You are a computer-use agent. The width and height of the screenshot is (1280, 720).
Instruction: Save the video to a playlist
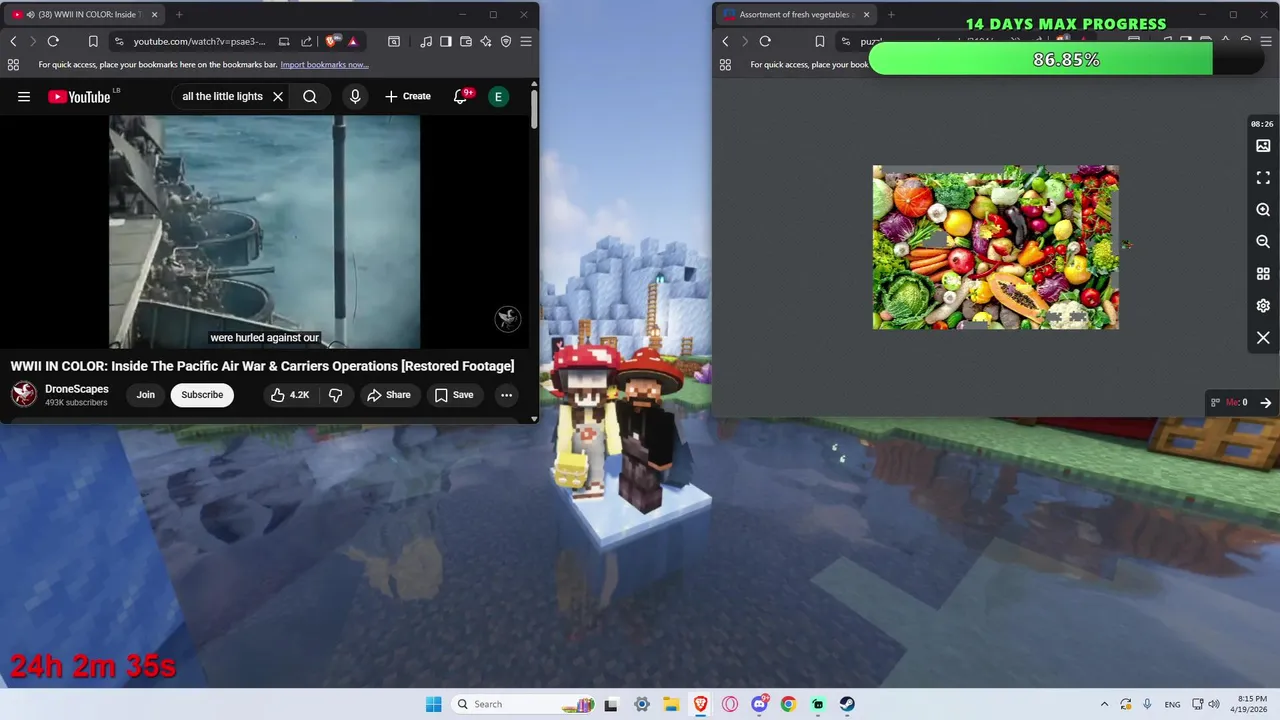[454, 395]
